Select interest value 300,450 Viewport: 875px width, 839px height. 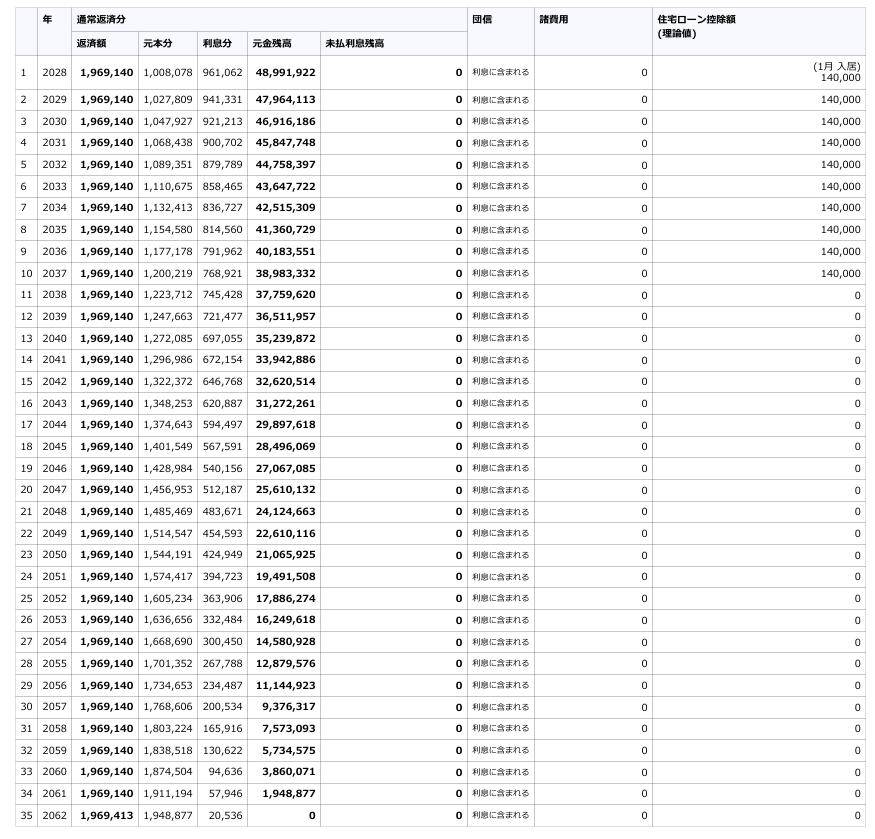click(223, 641)
